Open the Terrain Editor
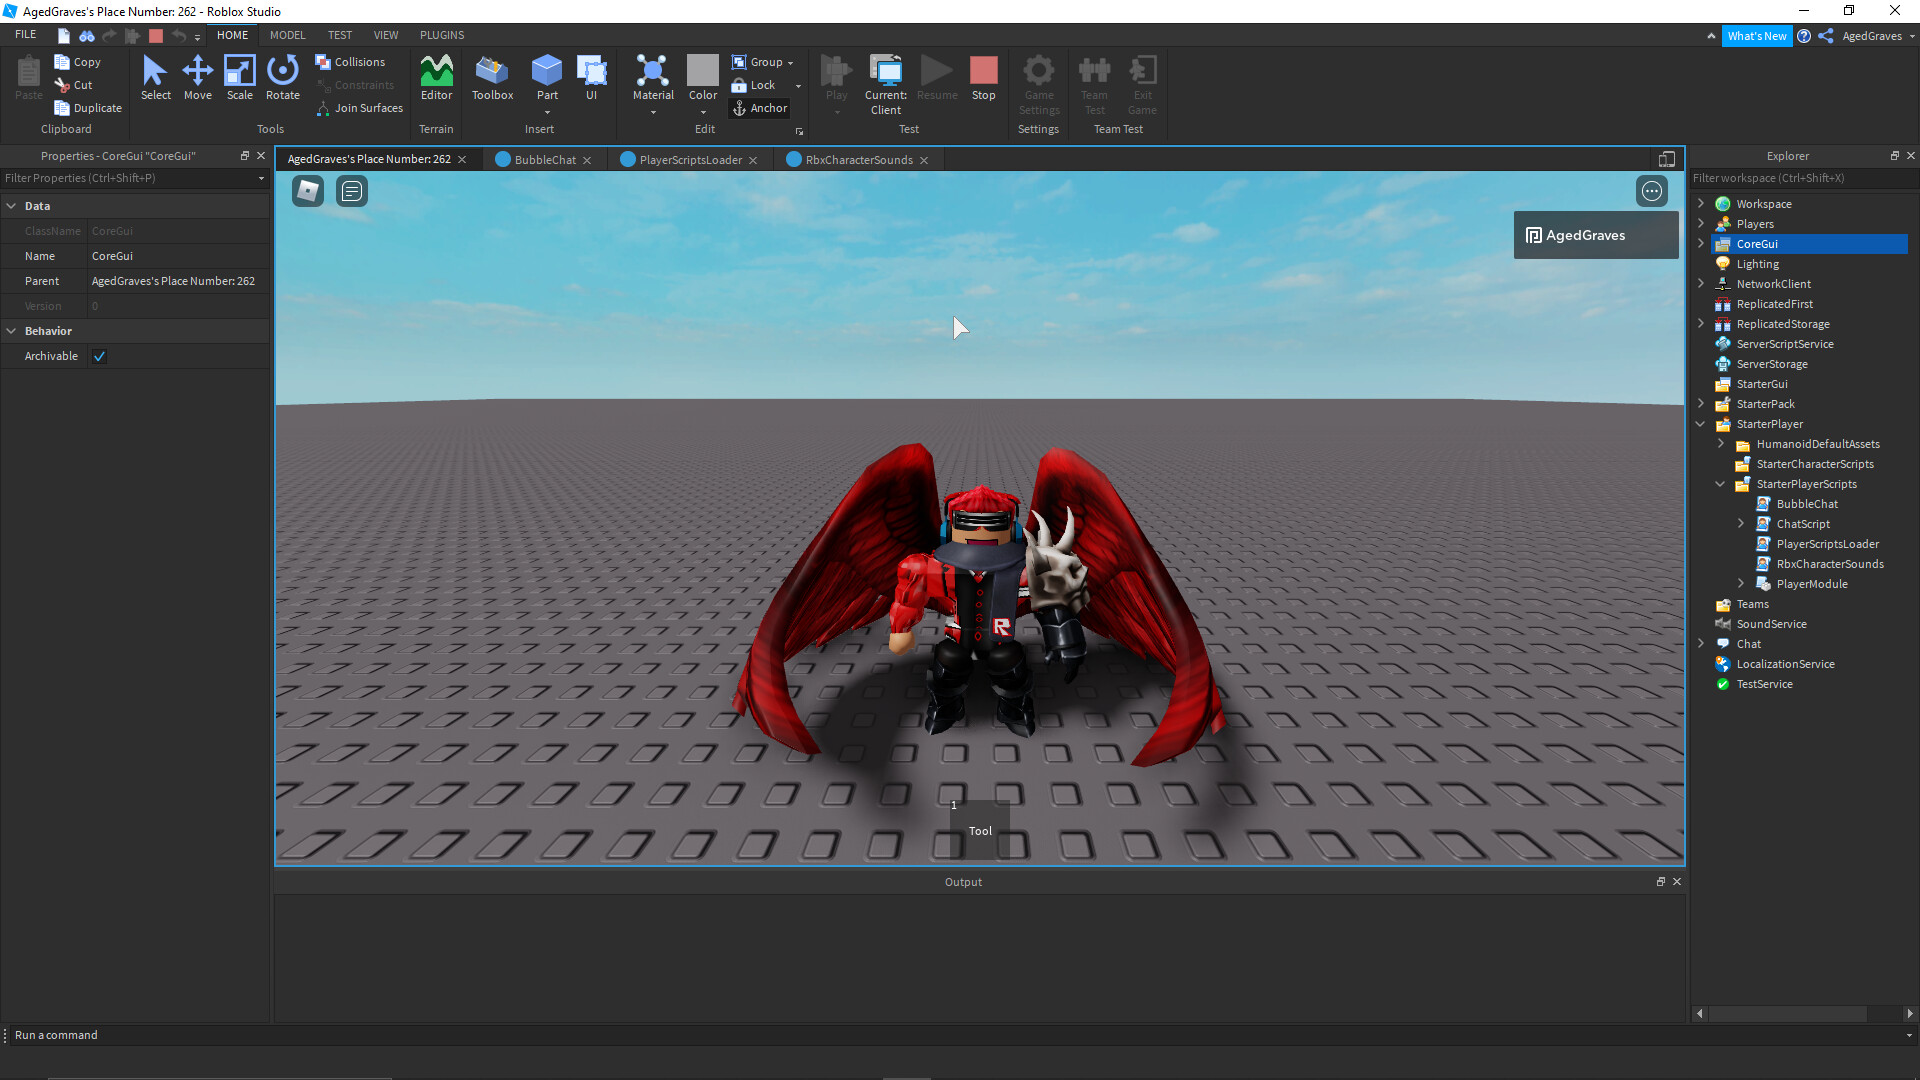This screenshot has width=1920, height=1080. pyautogui.click(x=436, y=77)
